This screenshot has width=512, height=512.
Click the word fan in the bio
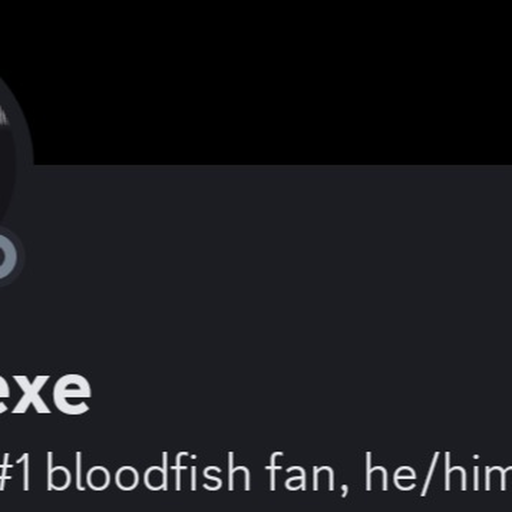coord(300,473)
